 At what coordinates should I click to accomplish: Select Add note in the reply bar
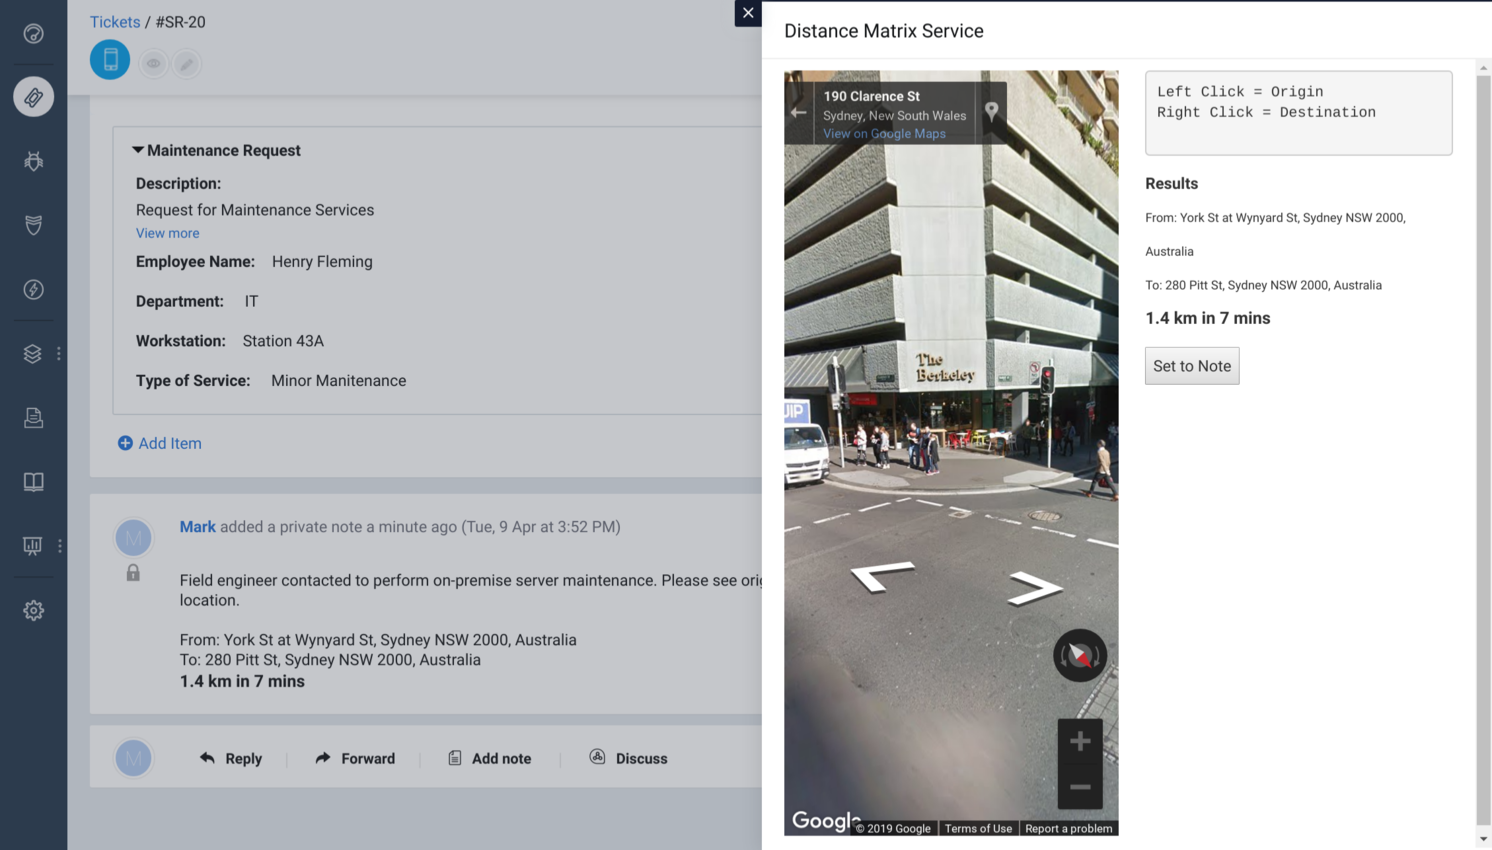pos(489,758)
